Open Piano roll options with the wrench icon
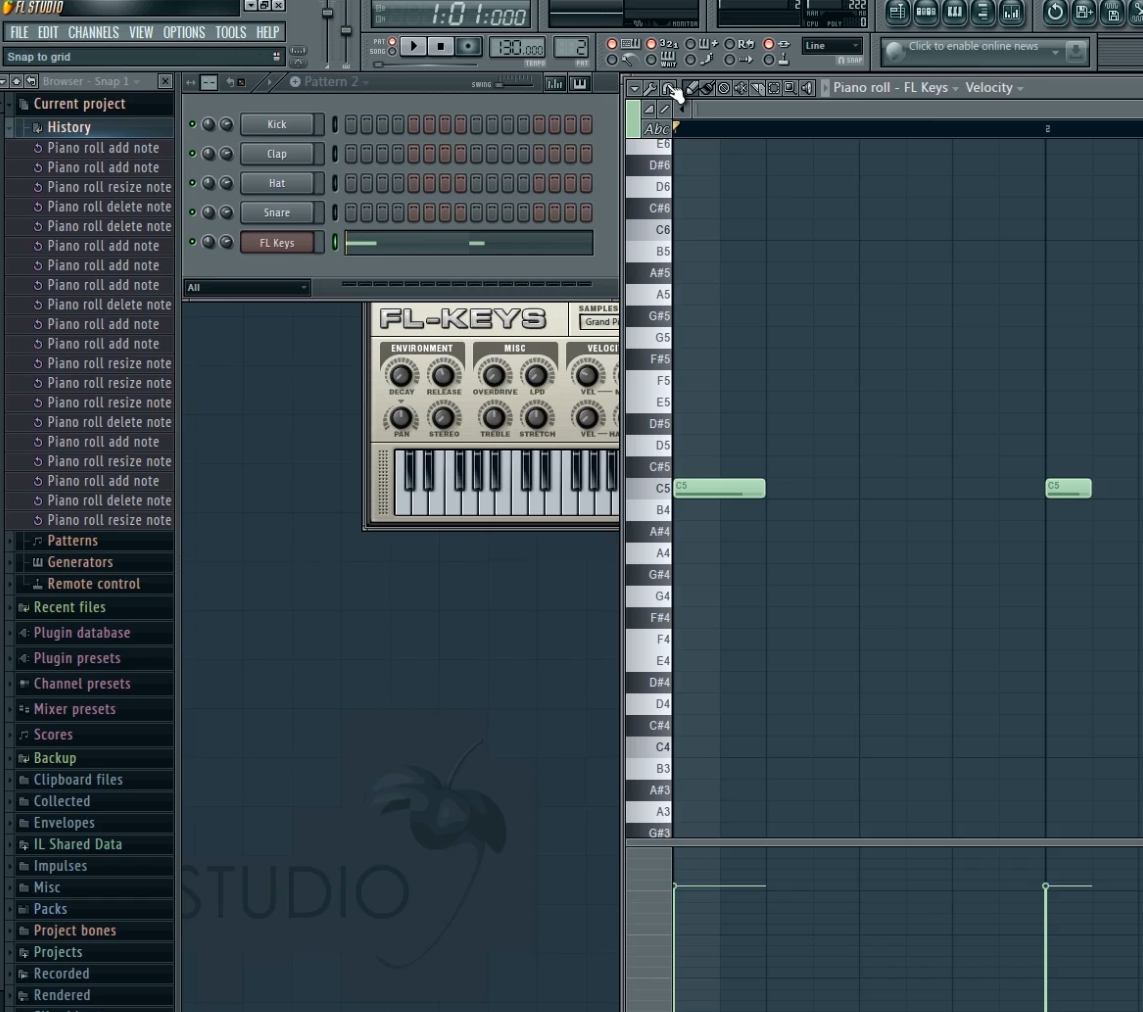 pos(651,88)
